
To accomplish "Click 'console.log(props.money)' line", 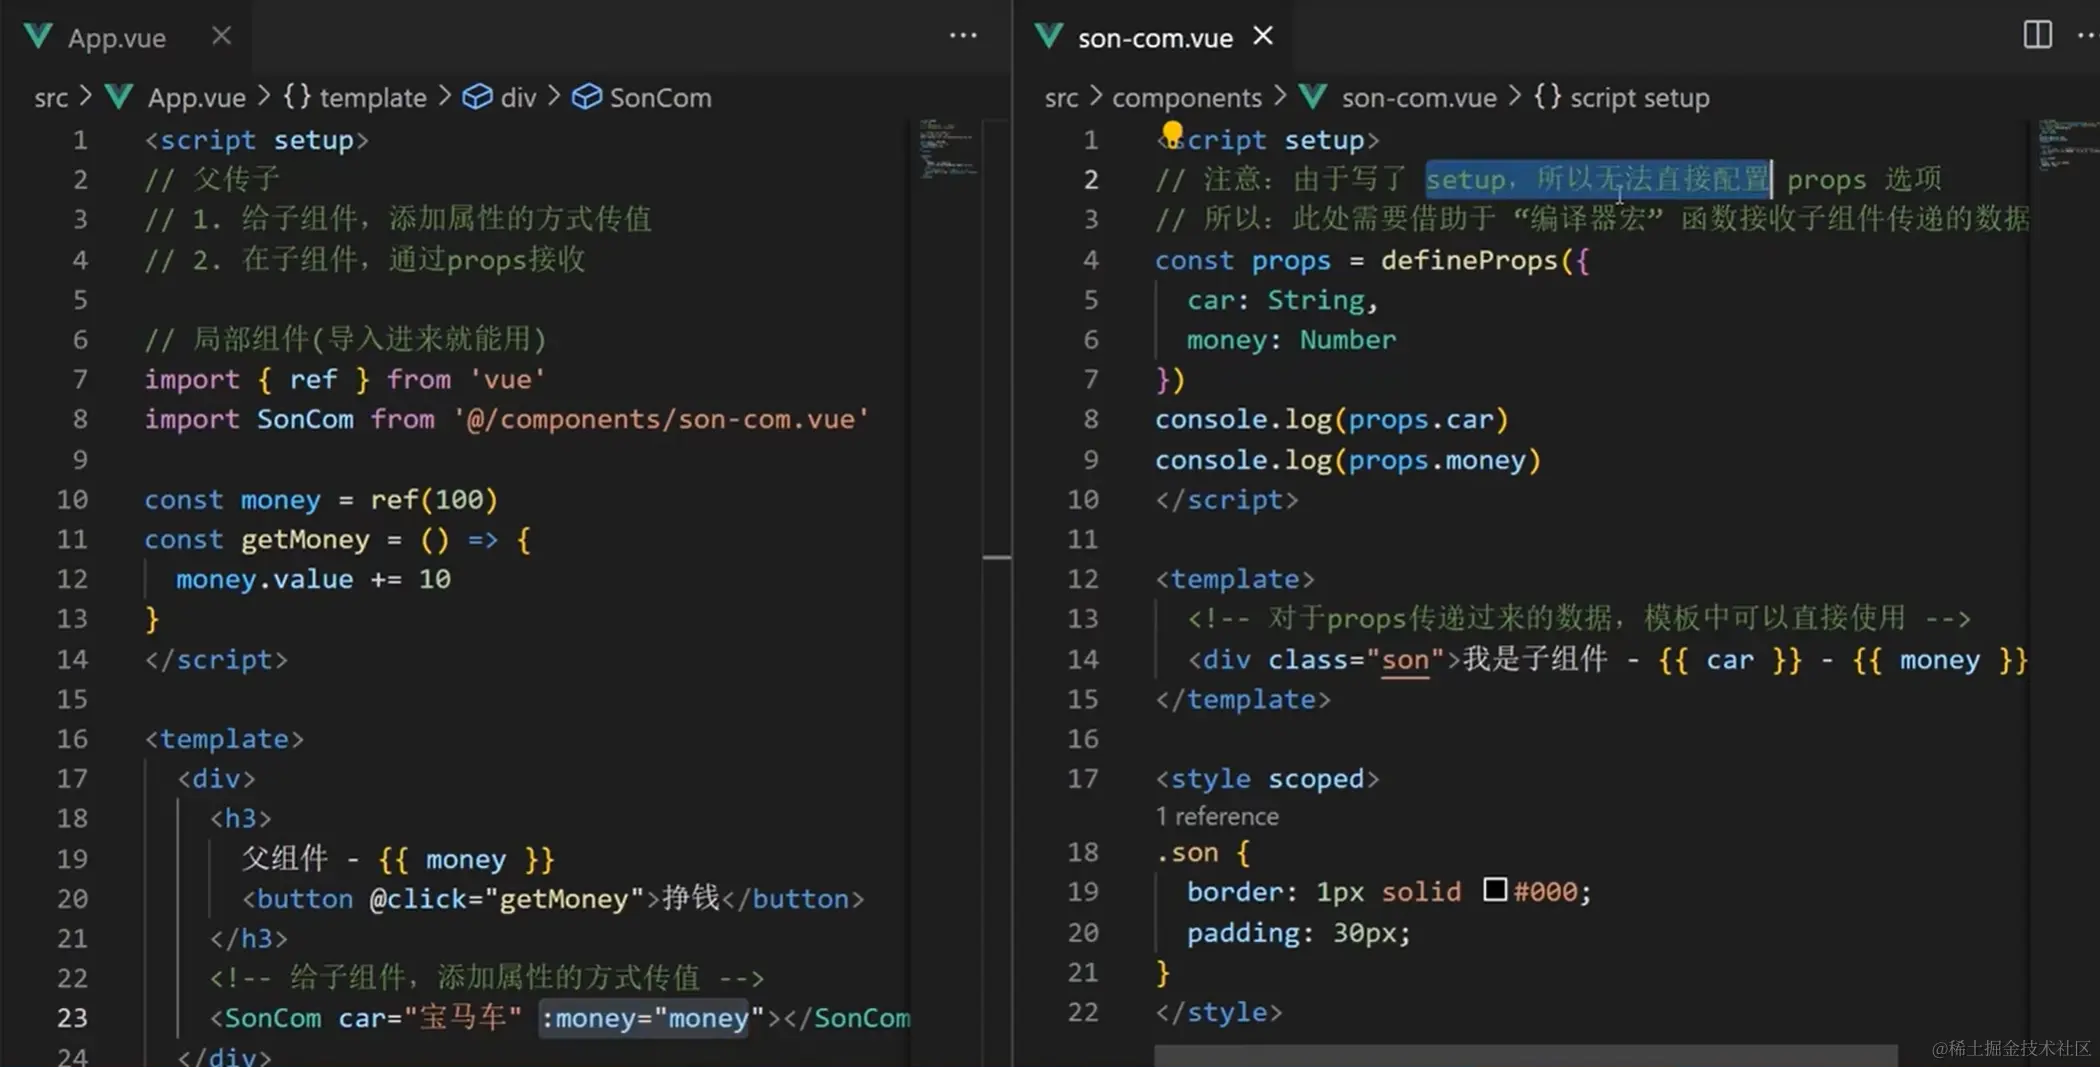I will 1348,461.
